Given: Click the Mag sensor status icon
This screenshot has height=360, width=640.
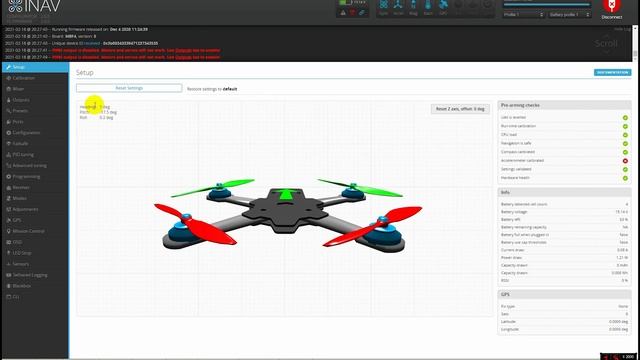Looking at the screenshot, I should point(413,7).
